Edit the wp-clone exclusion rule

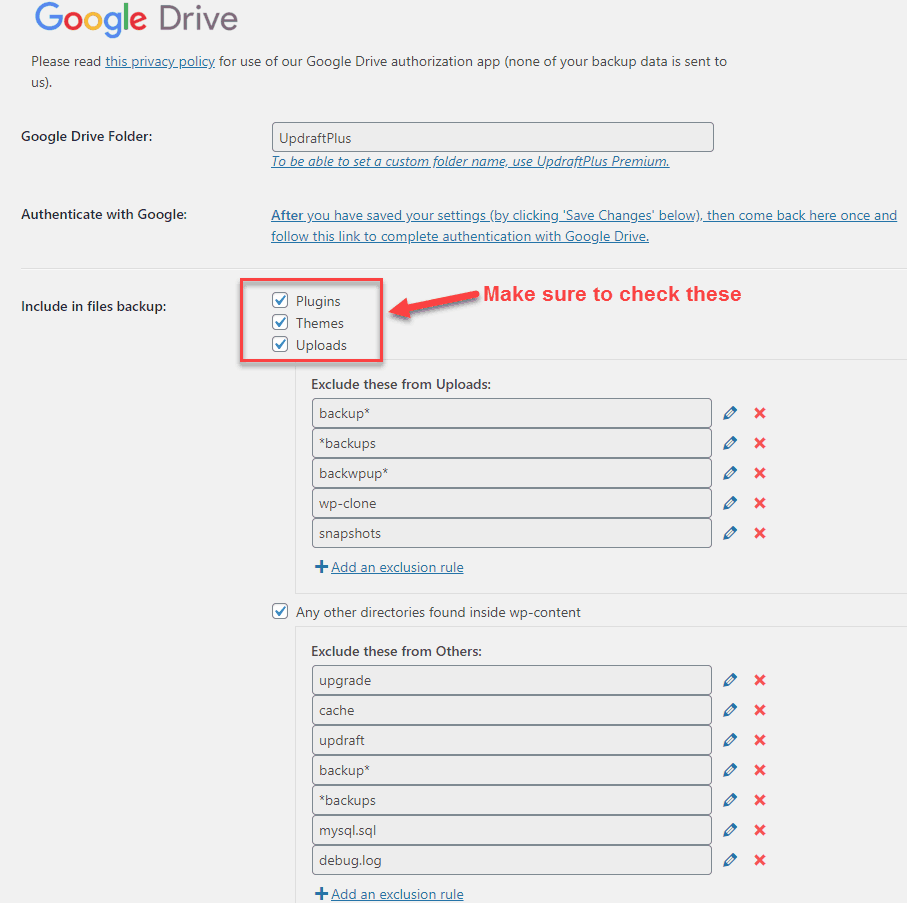730,503
